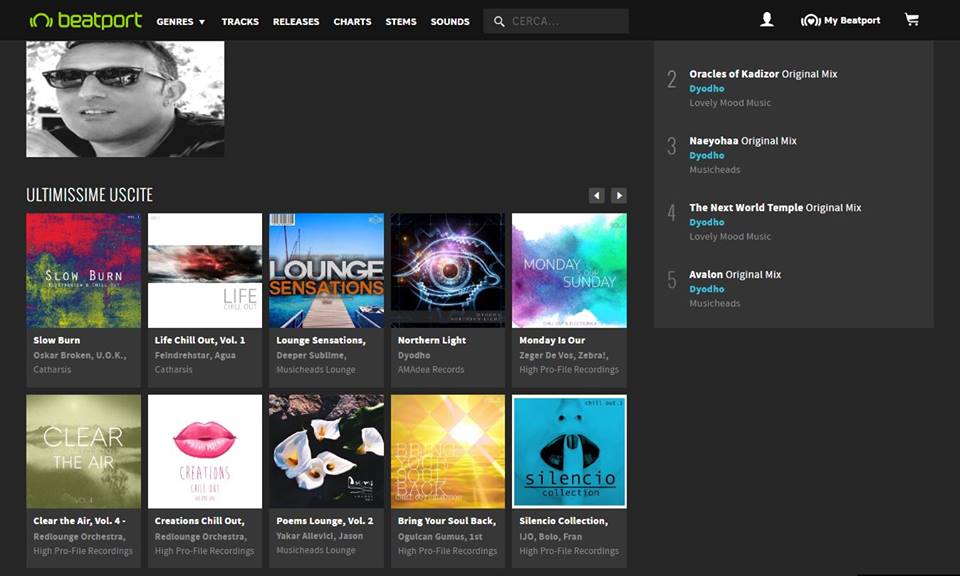Open the Monday Is Our title link
Screen dimensions: 960x576
(552, 340)
